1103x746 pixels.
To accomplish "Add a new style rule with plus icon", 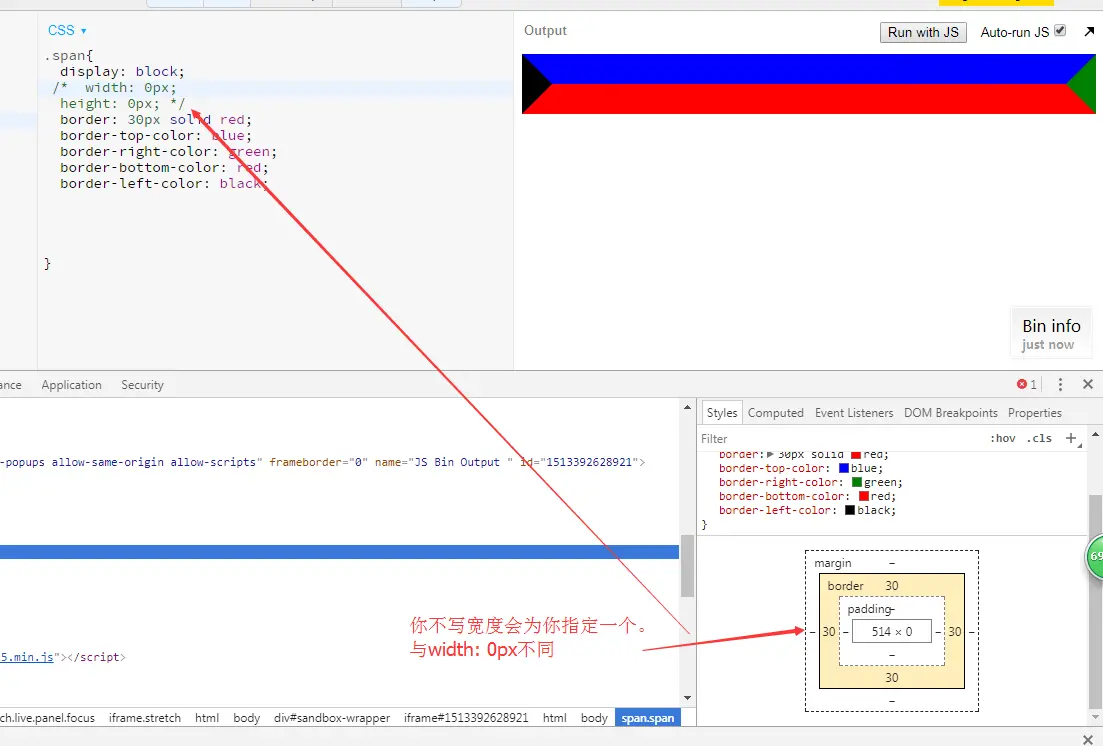I will coord(1071,438).
